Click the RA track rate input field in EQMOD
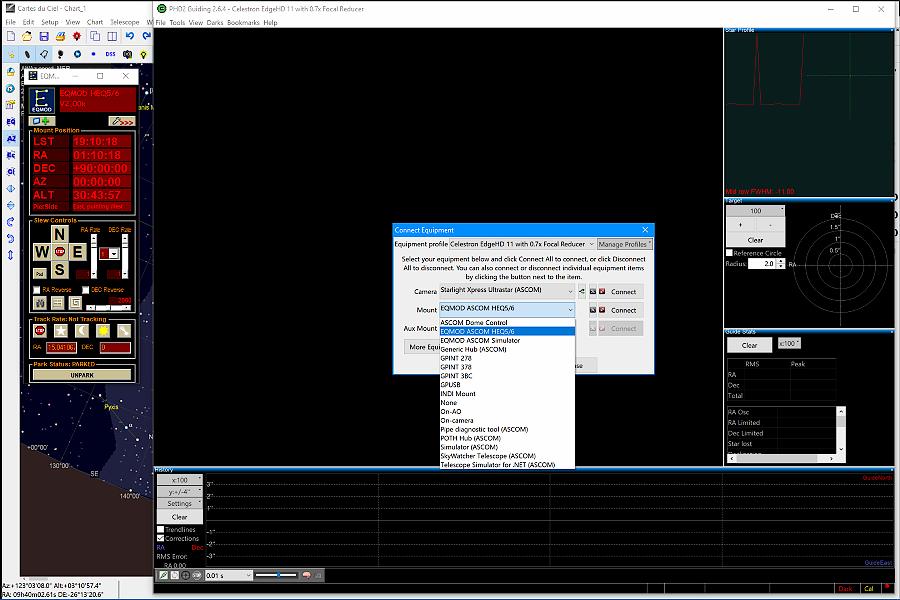The height and width of the screenshot is (600, 900). 61,347
